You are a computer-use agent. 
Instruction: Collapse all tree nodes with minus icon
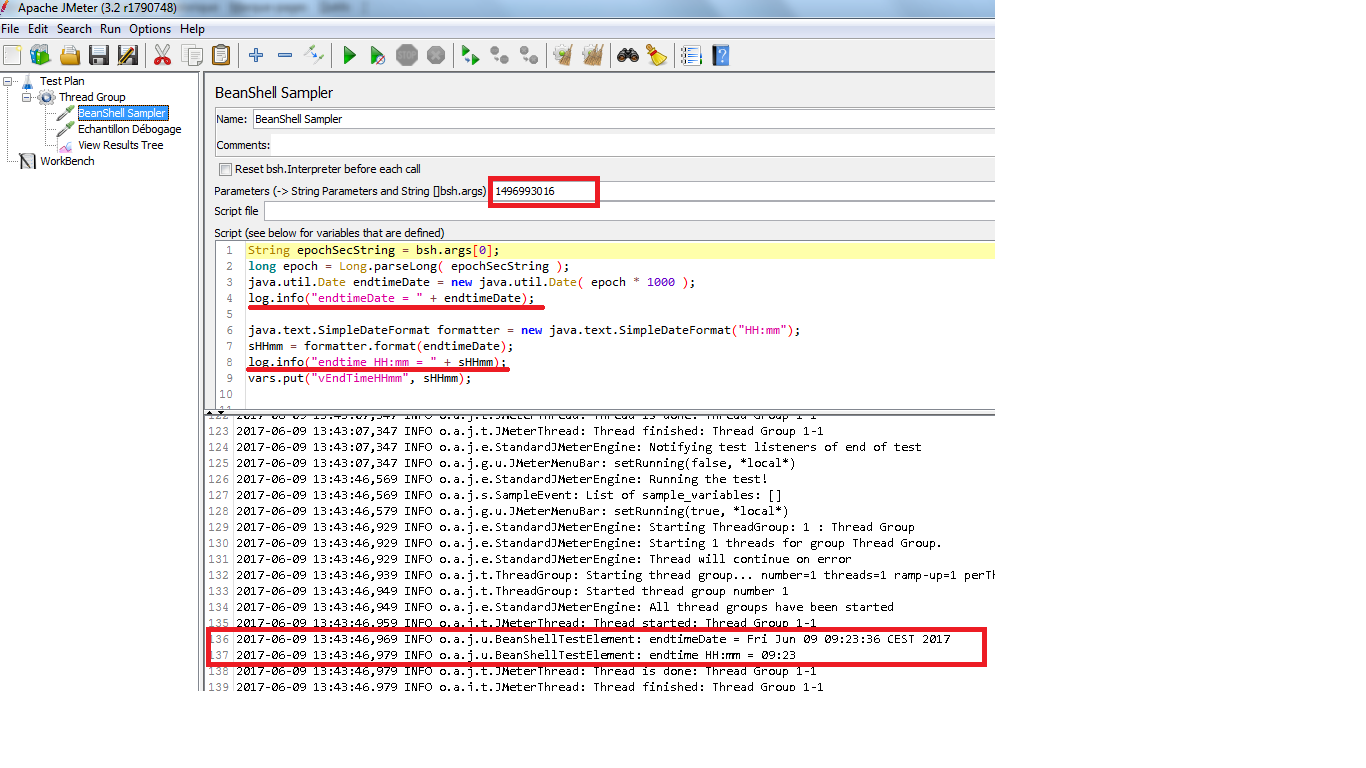point(285,55)
